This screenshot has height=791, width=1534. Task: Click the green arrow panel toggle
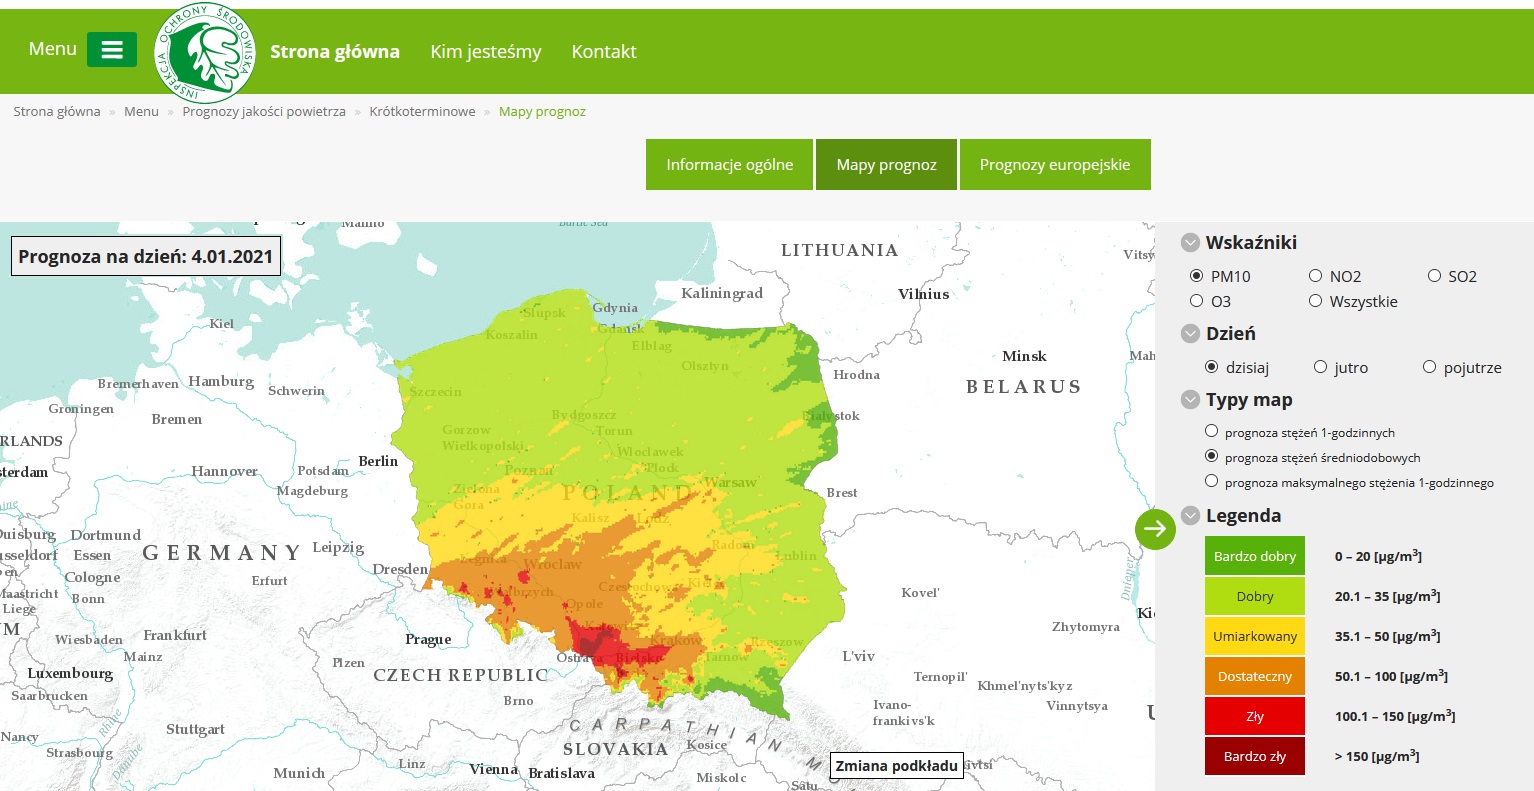pos(1155,528)
